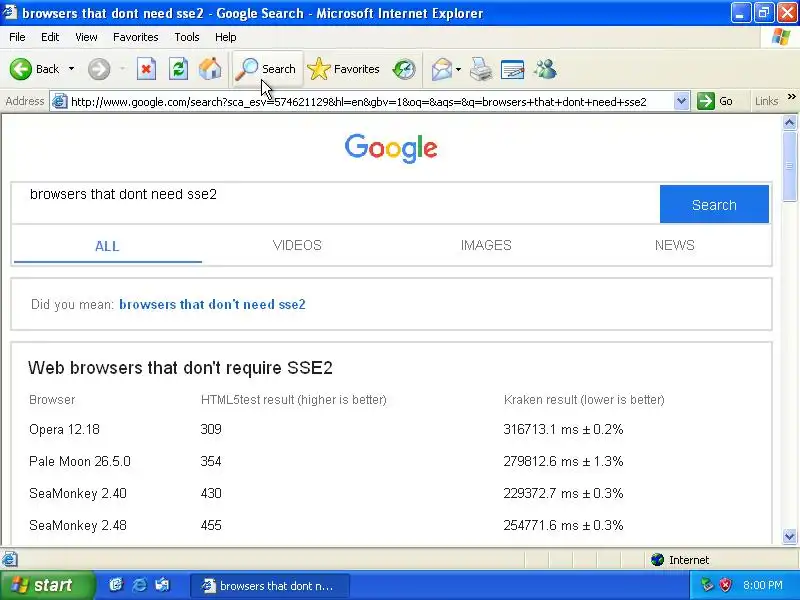Click HTML5test score '455'
This screenshot has height=600, width=800.
[211, 526]
